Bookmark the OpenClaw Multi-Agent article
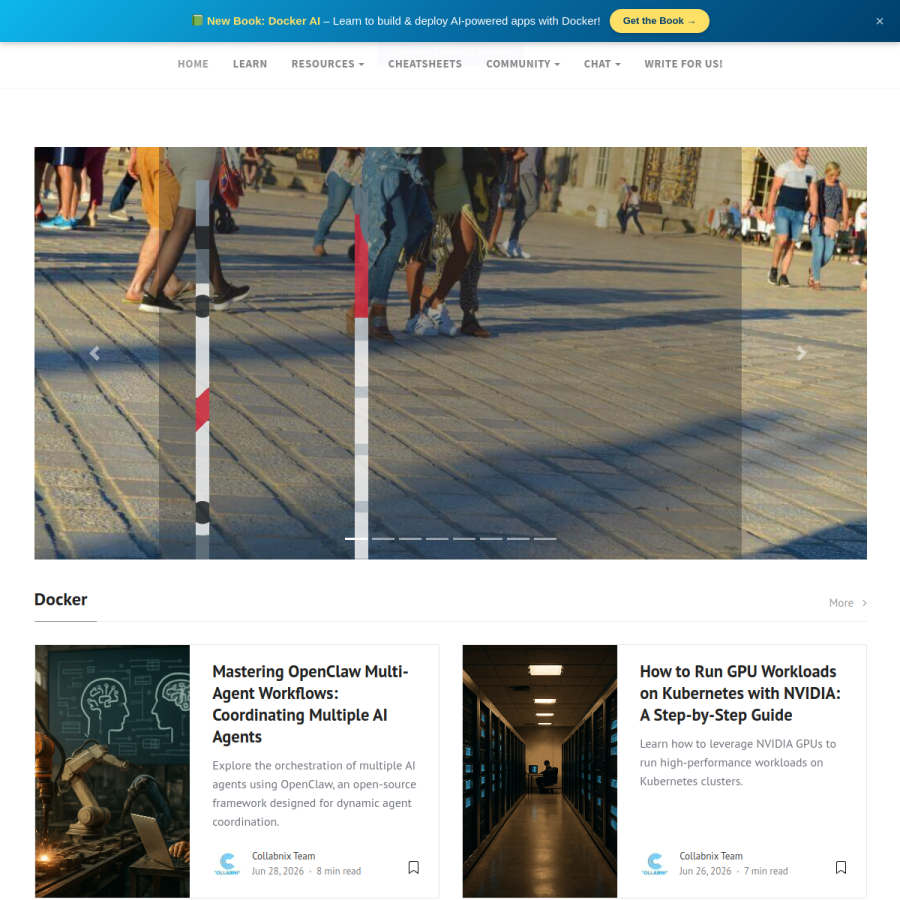The height and width of the screenshot is (900, 900). coord(413,867)
